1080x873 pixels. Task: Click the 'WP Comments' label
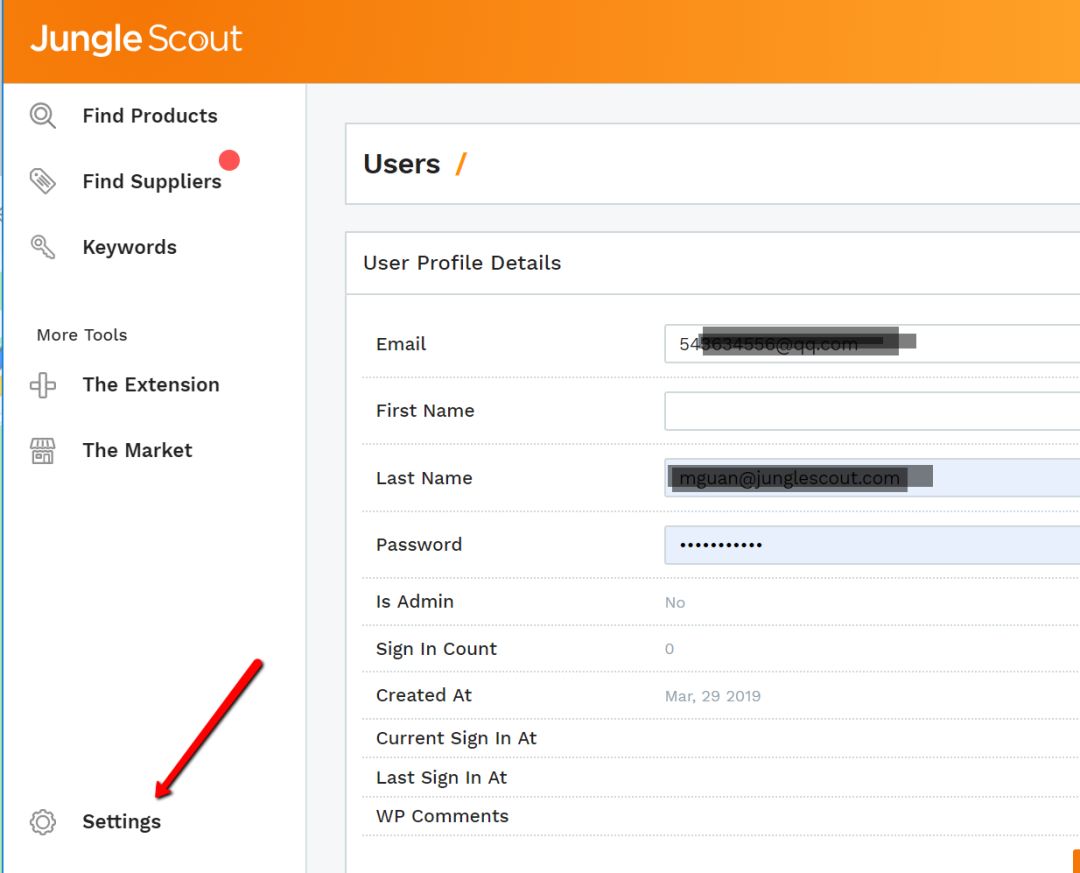point(442,816)
